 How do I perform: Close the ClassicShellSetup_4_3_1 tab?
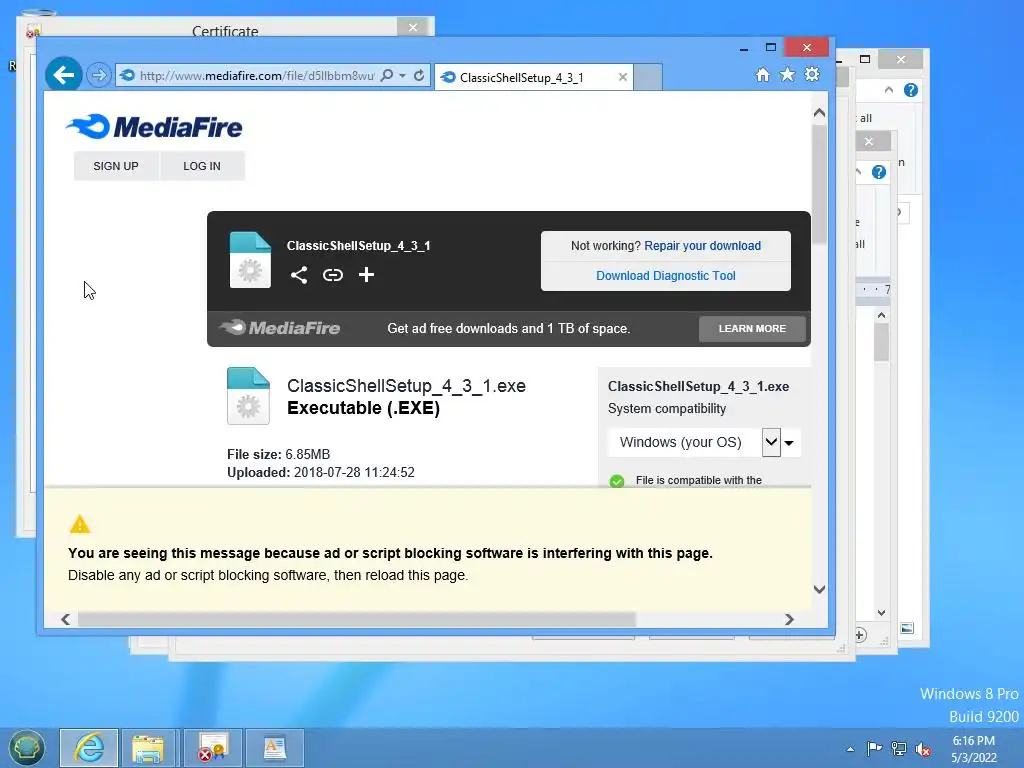622,77
